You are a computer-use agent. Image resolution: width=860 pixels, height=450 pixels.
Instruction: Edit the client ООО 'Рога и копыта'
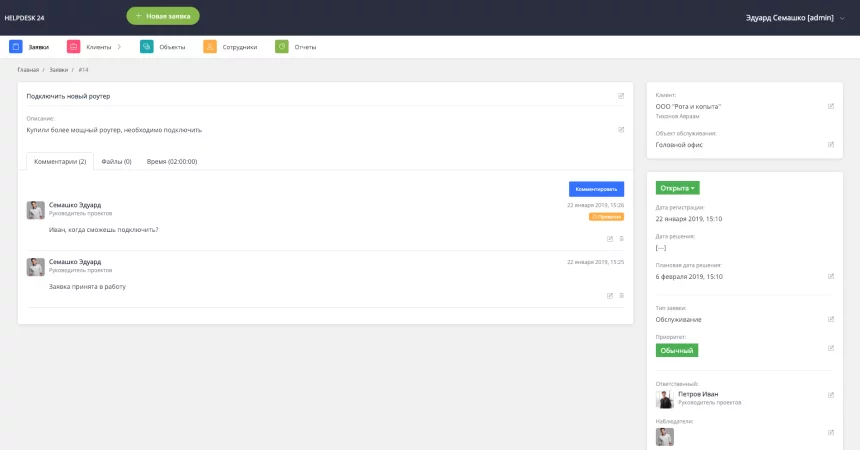pyautogui.click(x=831, y=106)
